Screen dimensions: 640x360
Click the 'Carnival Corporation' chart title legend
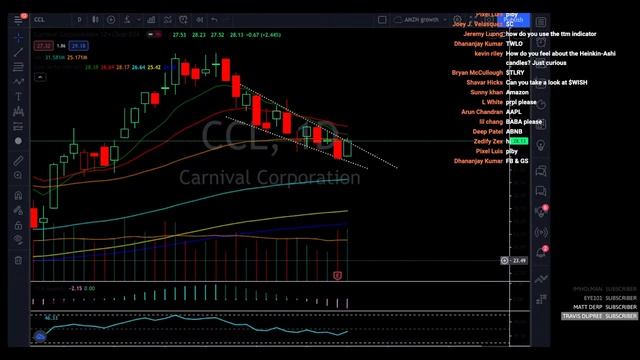(x=270, y=178)
